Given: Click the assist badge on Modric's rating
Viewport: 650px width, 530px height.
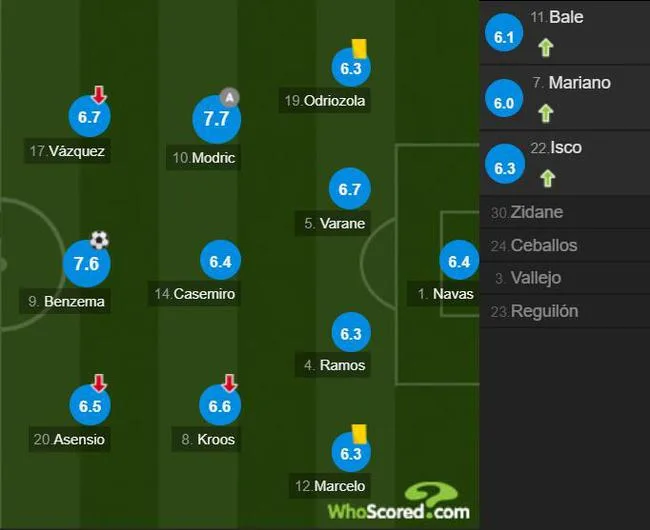Looking at the screenshot, I should [230, 97].
